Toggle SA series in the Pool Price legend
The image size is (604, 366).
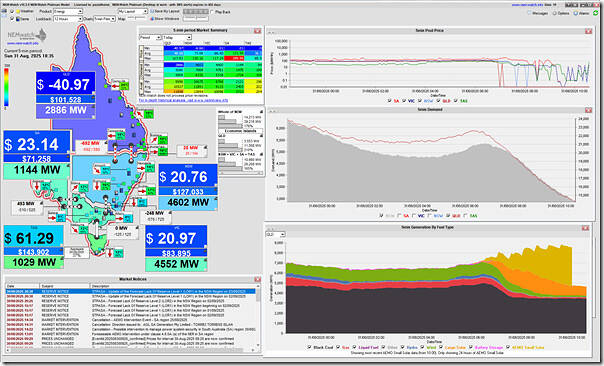(x=389, y=101)
